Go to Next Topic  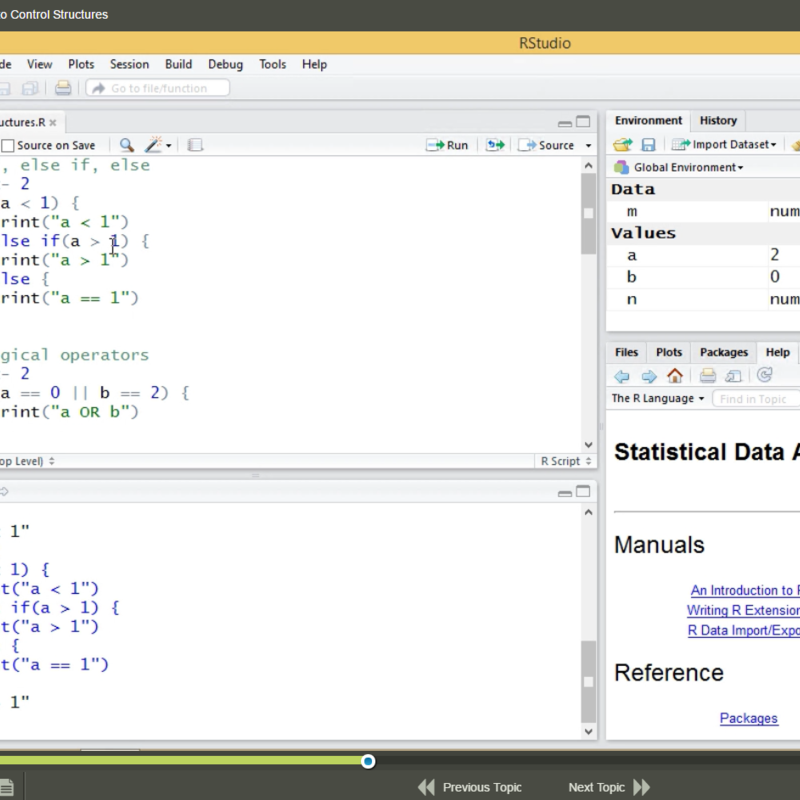pyautogui.click(x=609, y=787)
